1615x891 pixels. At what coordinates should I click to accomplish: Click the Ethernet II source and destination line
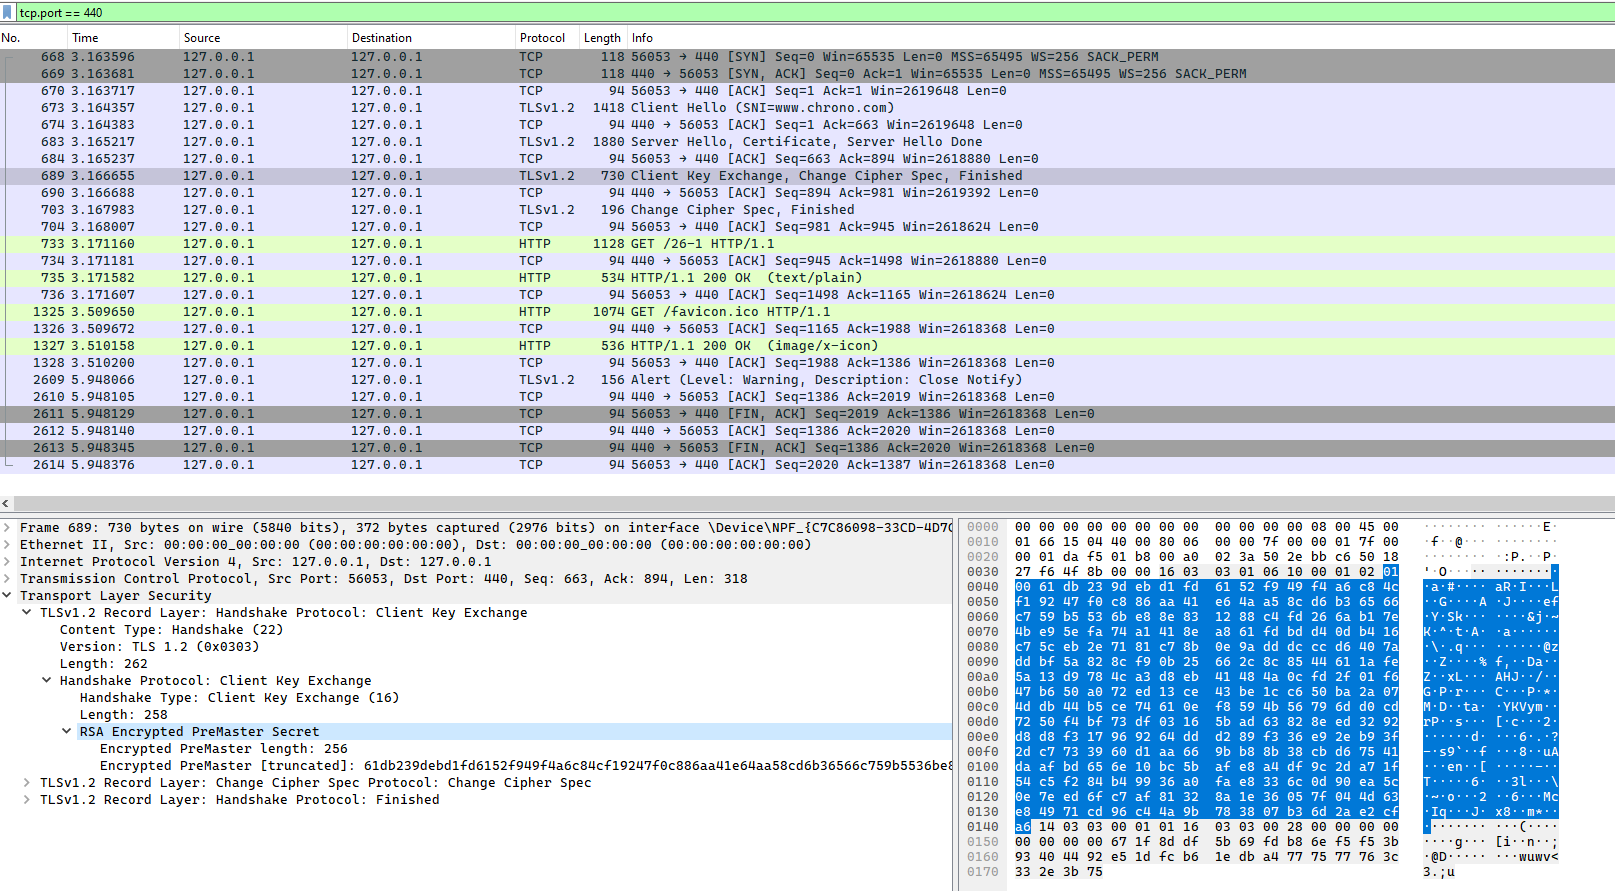click(415, 545)
